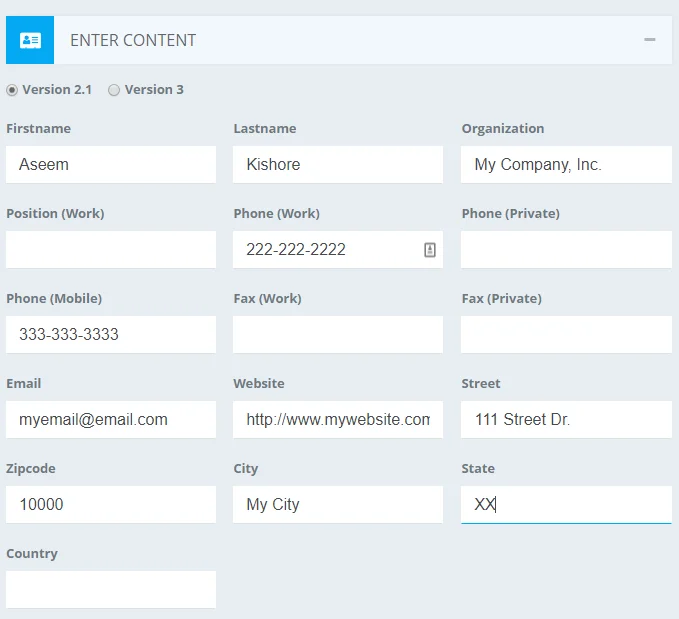Click the empty Country input field

pos(110,590)
